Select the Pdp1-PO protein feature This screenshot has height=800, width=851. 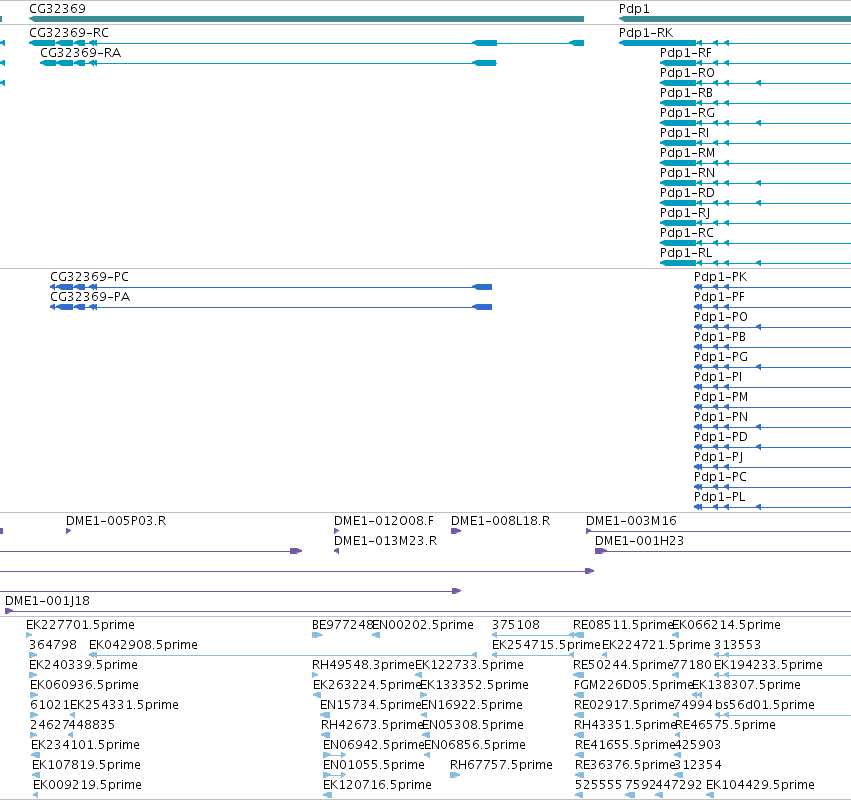(721, 317)
